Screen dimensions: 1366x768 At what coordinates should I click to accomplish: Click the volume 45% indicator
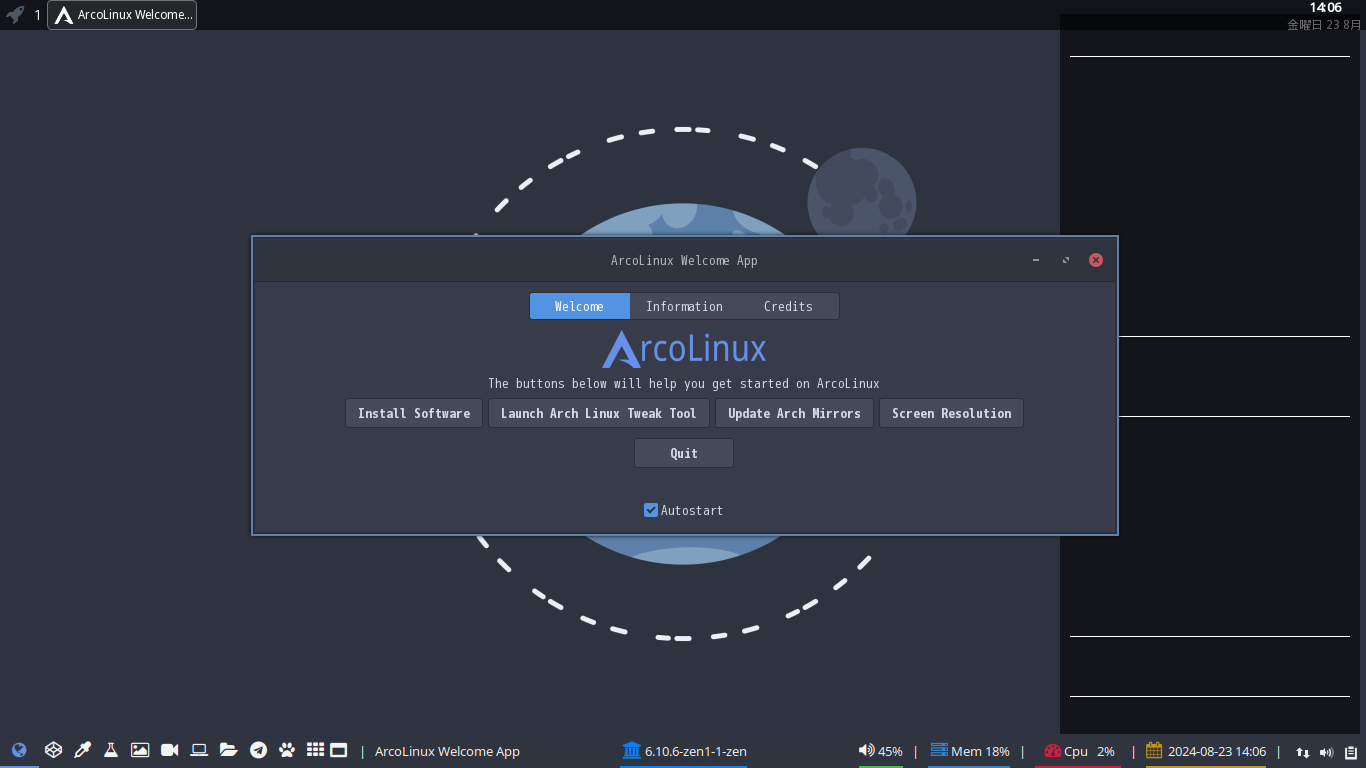click(x=880, y=751)
